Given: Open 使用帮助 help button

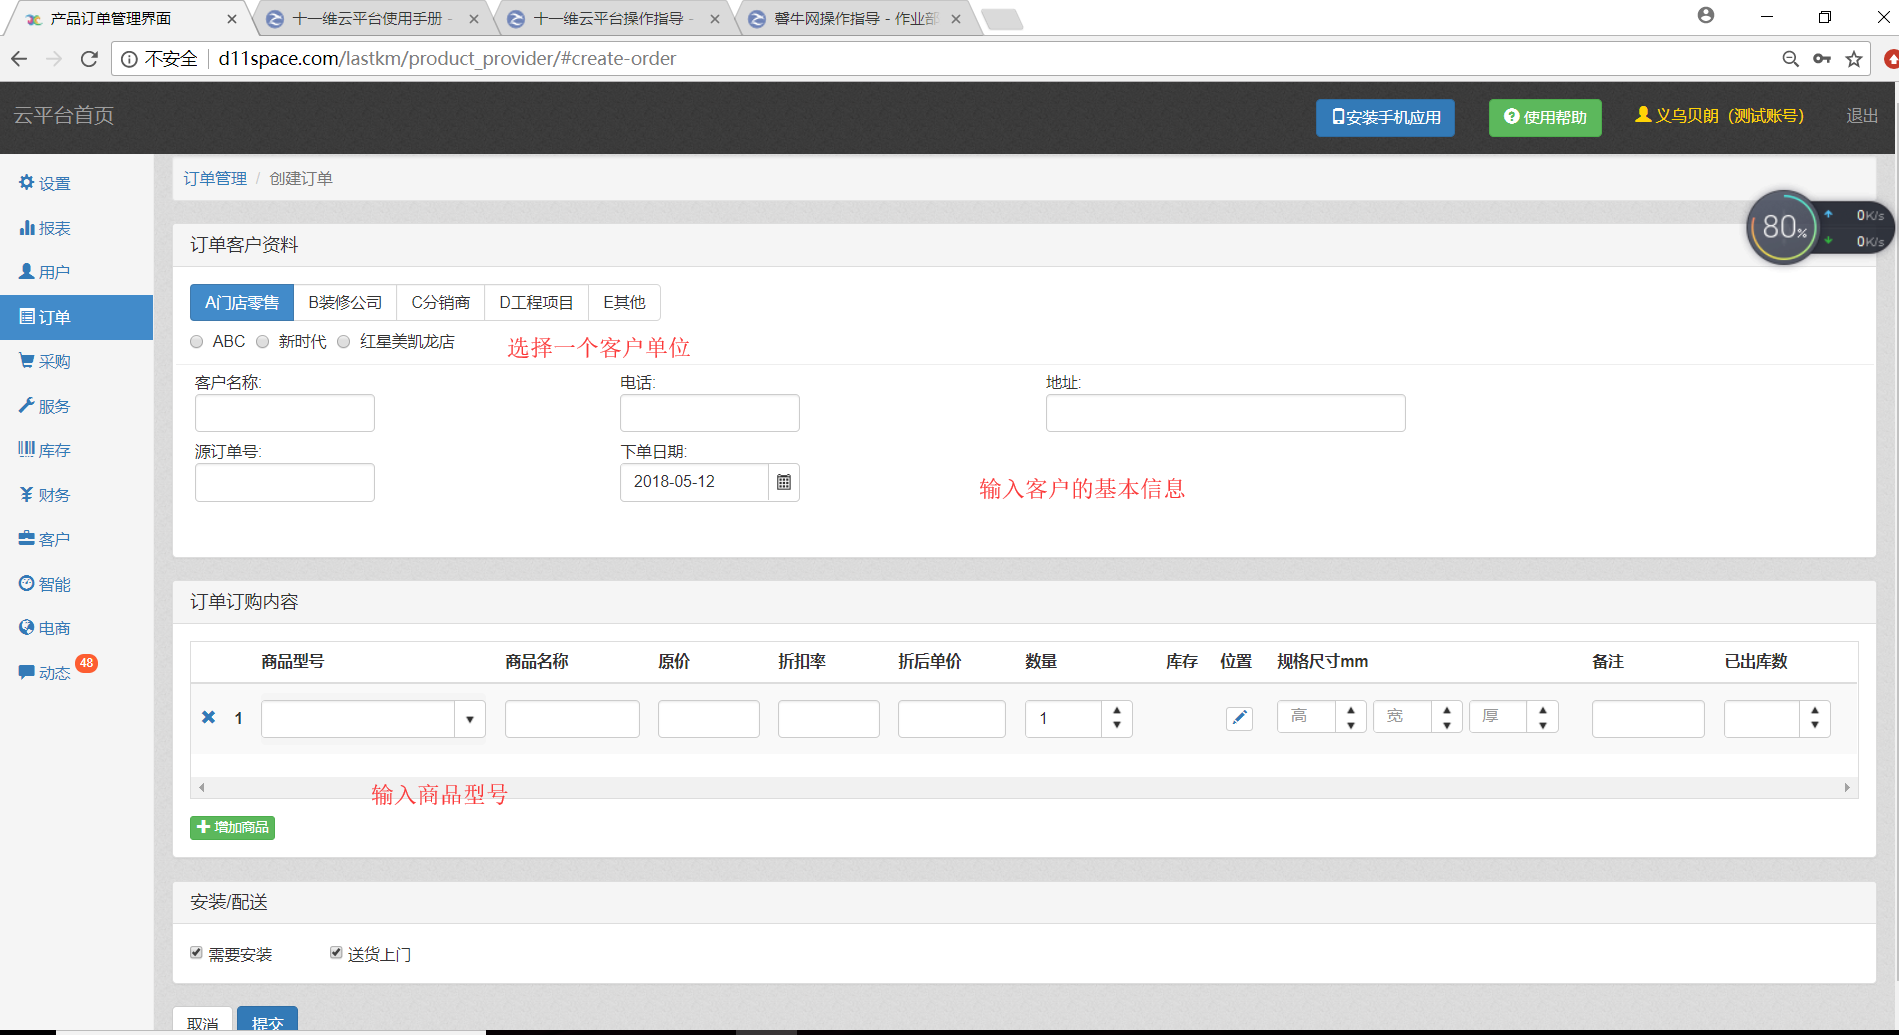Looking at the screenshot, I should [x=1545, y=118].
